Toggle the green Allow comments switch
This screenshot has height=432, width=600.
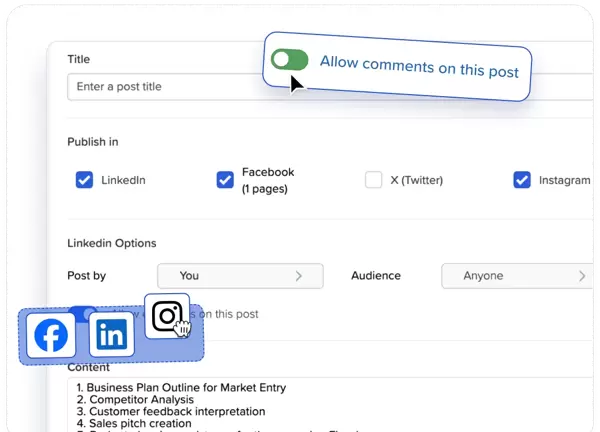pos(290,60)
